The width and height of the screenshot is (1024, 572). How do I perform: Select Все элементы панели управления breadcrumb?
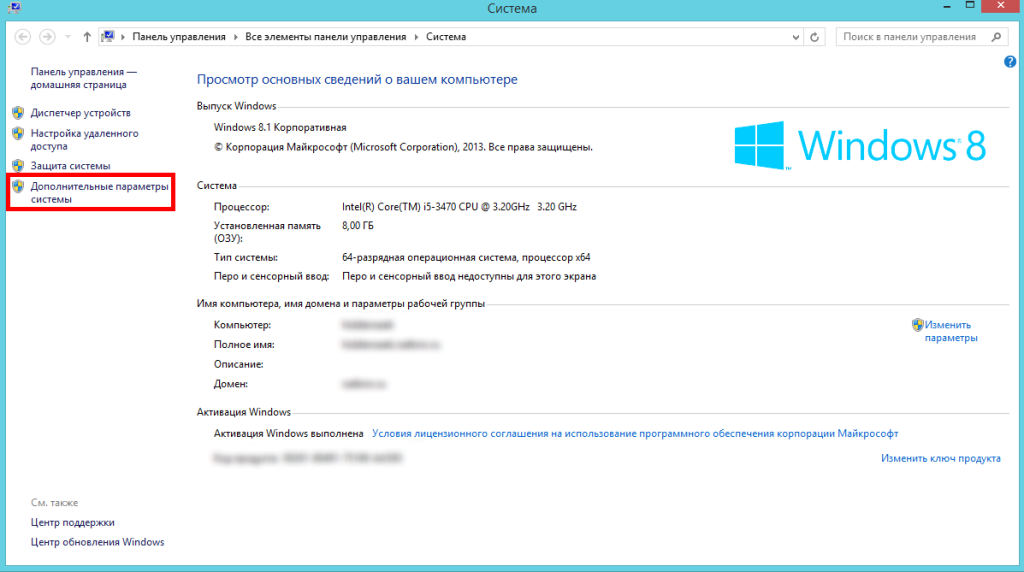pos(326,37)
